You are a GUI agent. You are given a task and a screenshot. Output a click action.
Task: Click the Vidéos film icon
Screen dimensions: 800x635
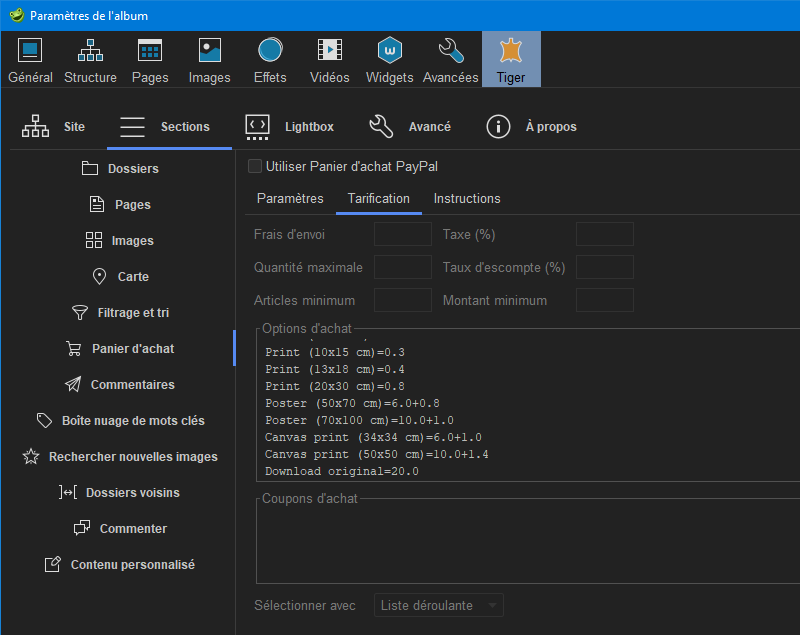[329, 59]
